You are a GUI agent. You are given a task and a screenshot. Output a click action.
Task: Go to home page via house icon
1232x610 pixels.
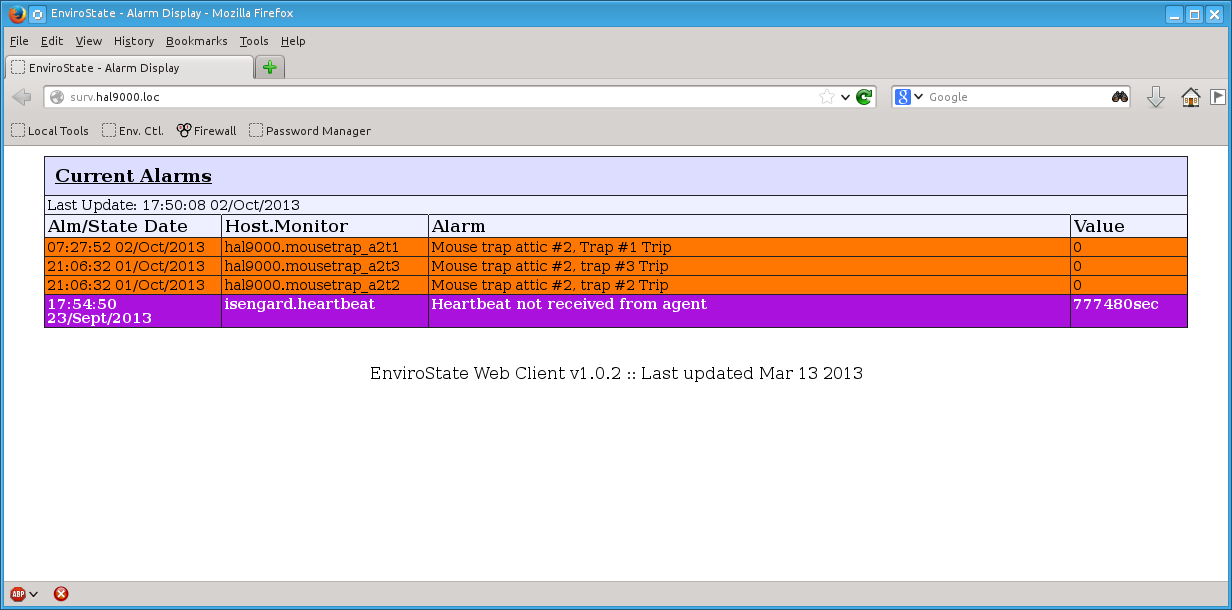click(x=1190, y=97)
